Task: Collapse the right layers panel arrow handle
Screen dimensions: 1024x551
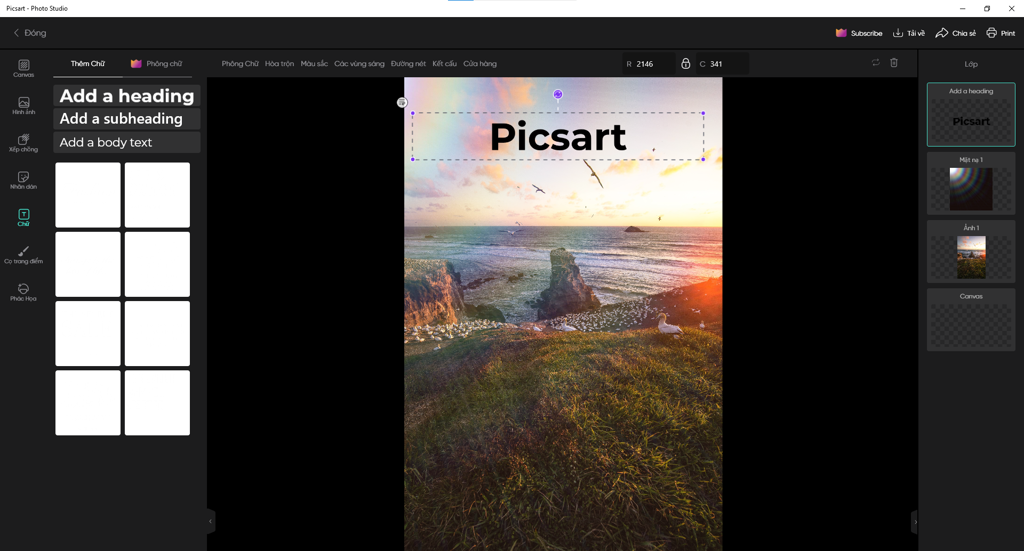Action: [915, 522]
